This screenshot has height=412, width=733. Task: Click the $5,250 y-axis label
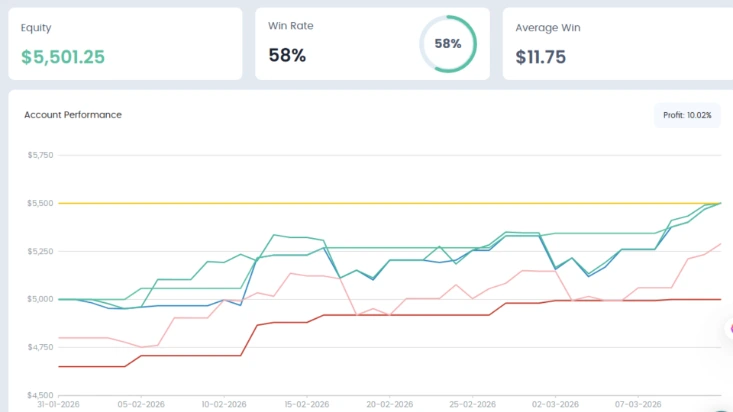coord(41,251)
